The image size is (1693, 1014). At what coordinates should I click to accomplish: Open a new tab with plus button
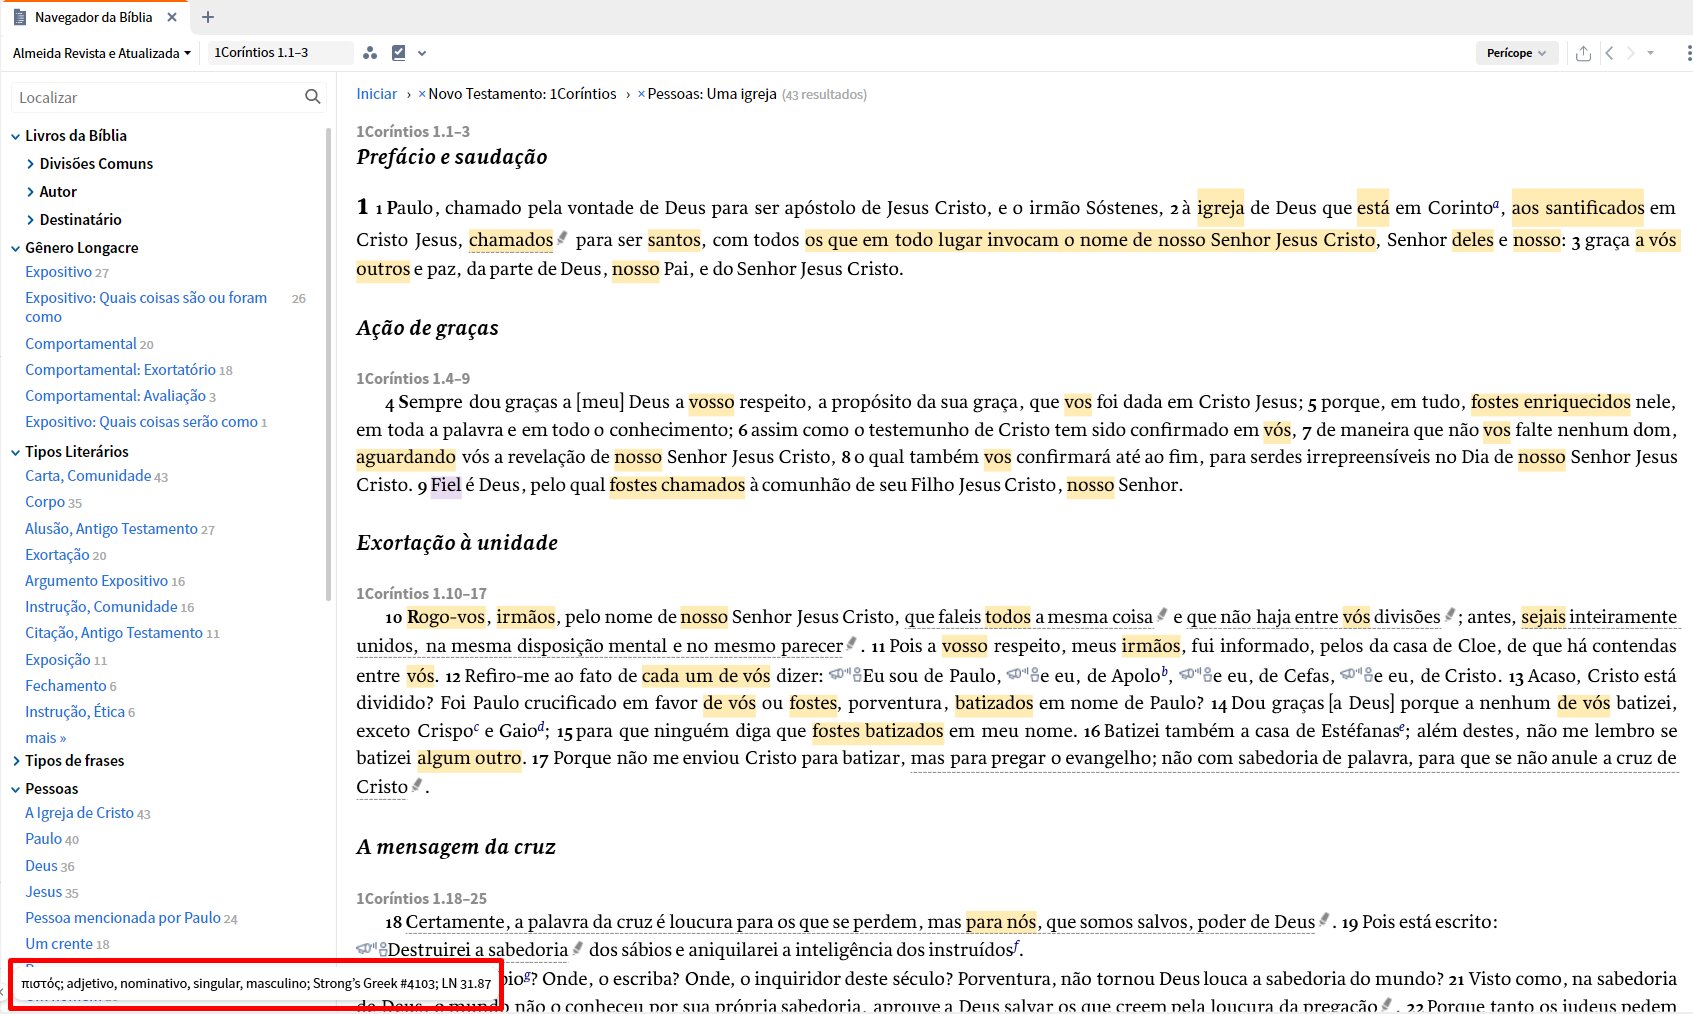208,17
